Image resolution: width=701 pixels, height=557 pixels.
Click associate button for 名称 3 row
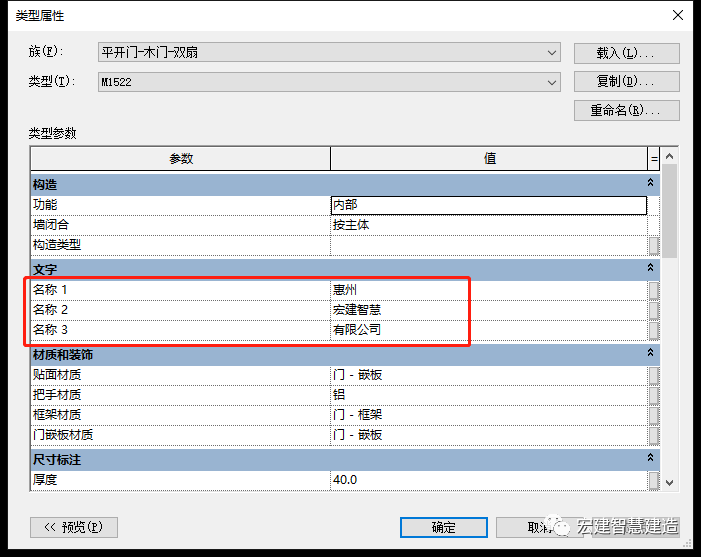coord(654,330)
